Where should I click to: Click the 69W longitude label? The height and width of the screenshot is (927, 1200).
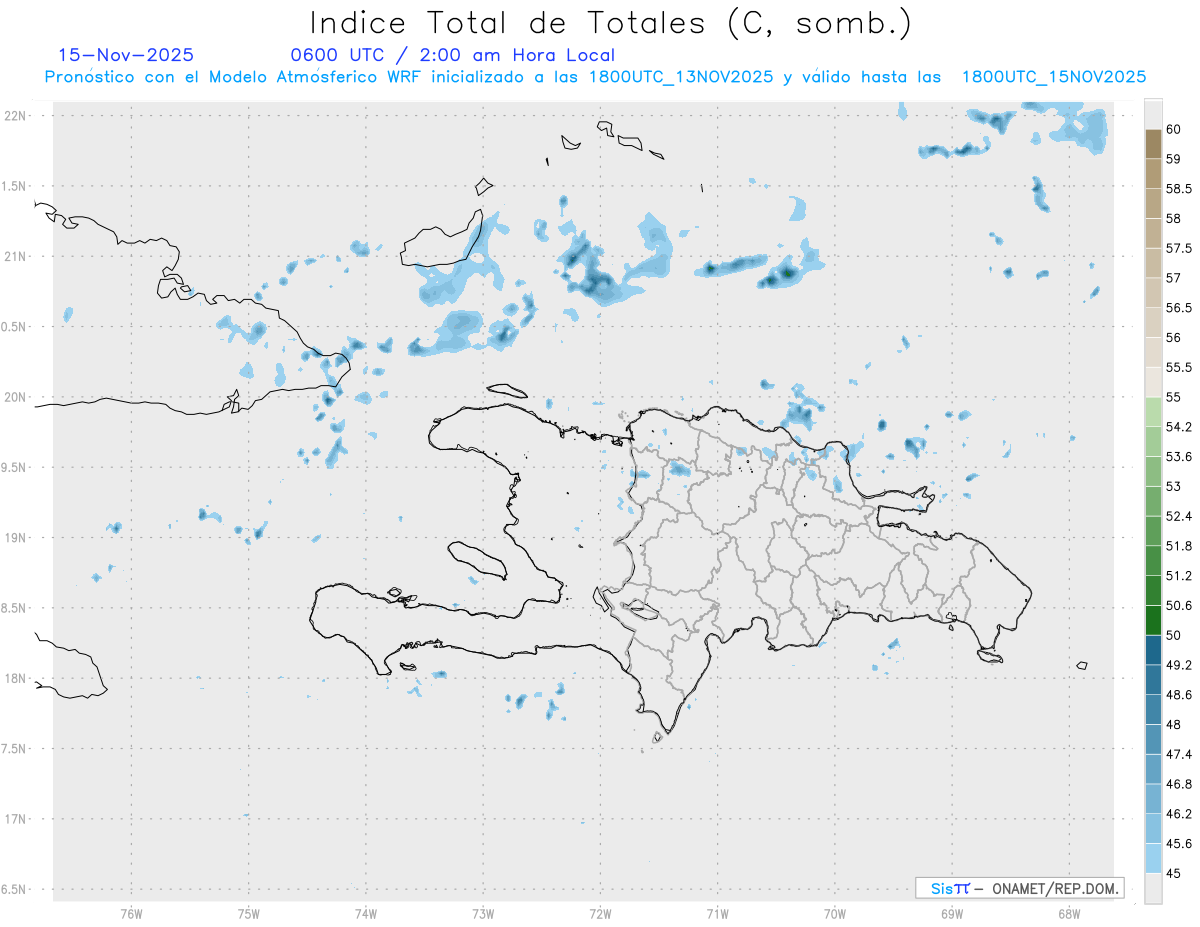[952, 914]
